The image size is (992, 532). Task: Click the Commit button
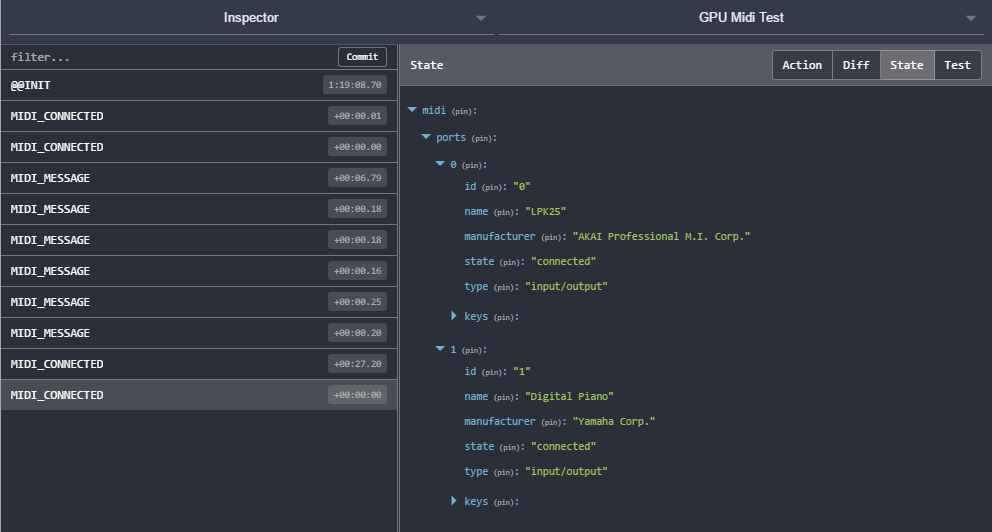[362, 57]
